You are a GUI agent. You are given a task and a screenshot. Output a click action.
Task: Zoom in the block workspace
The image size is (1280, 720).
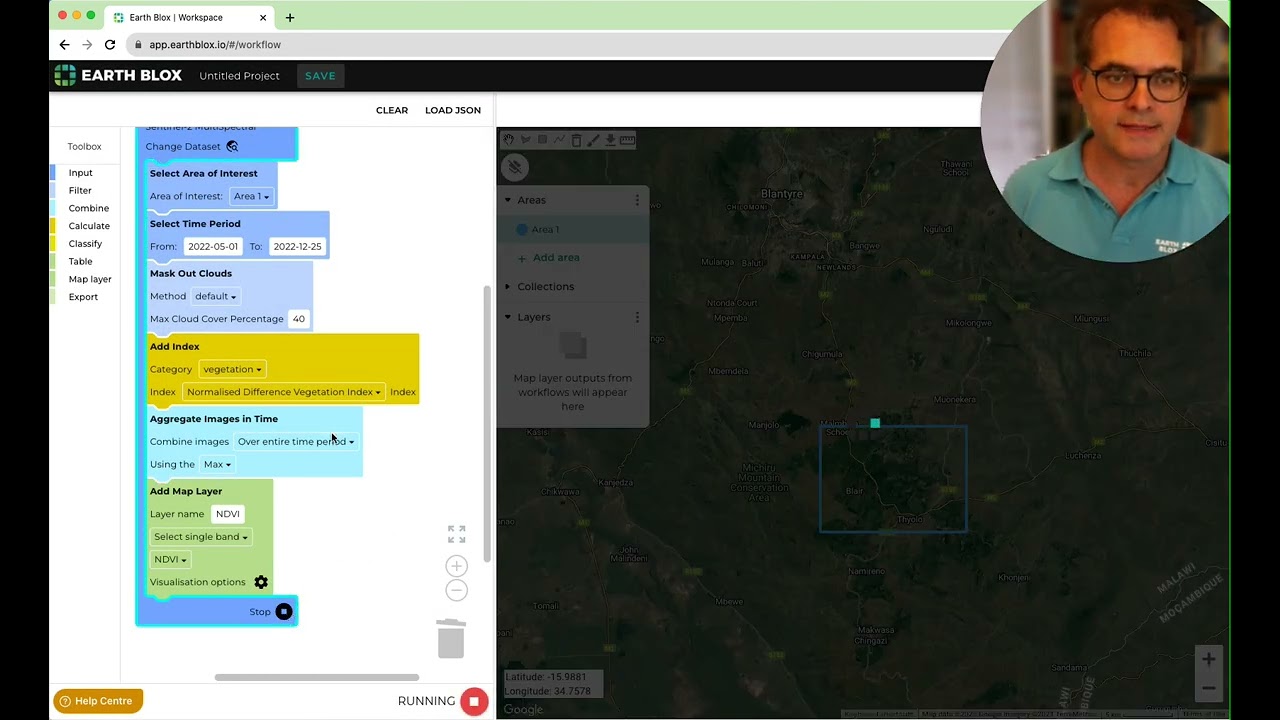pos(456,566)
